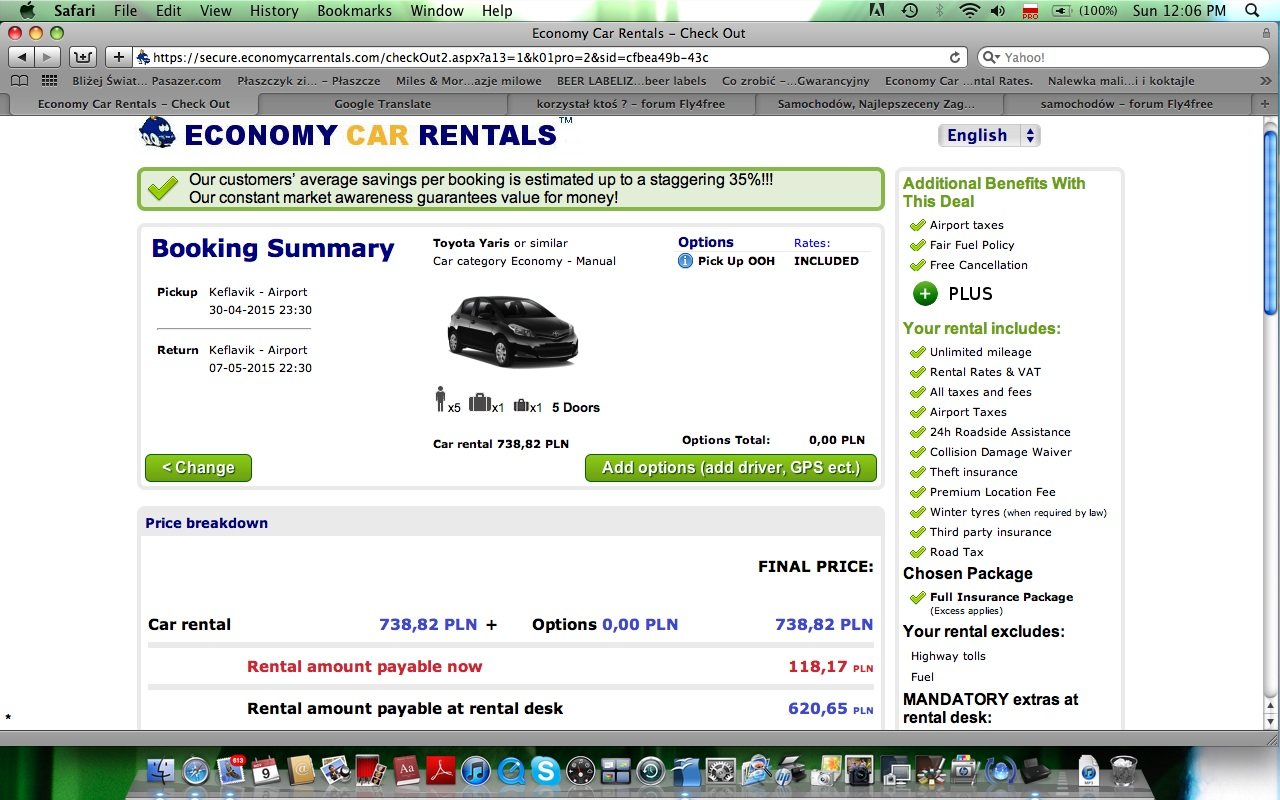This screenshot has height=800, width=1280.
Task: Click the page vertical scrollbar
Action: coord(1271,420)
